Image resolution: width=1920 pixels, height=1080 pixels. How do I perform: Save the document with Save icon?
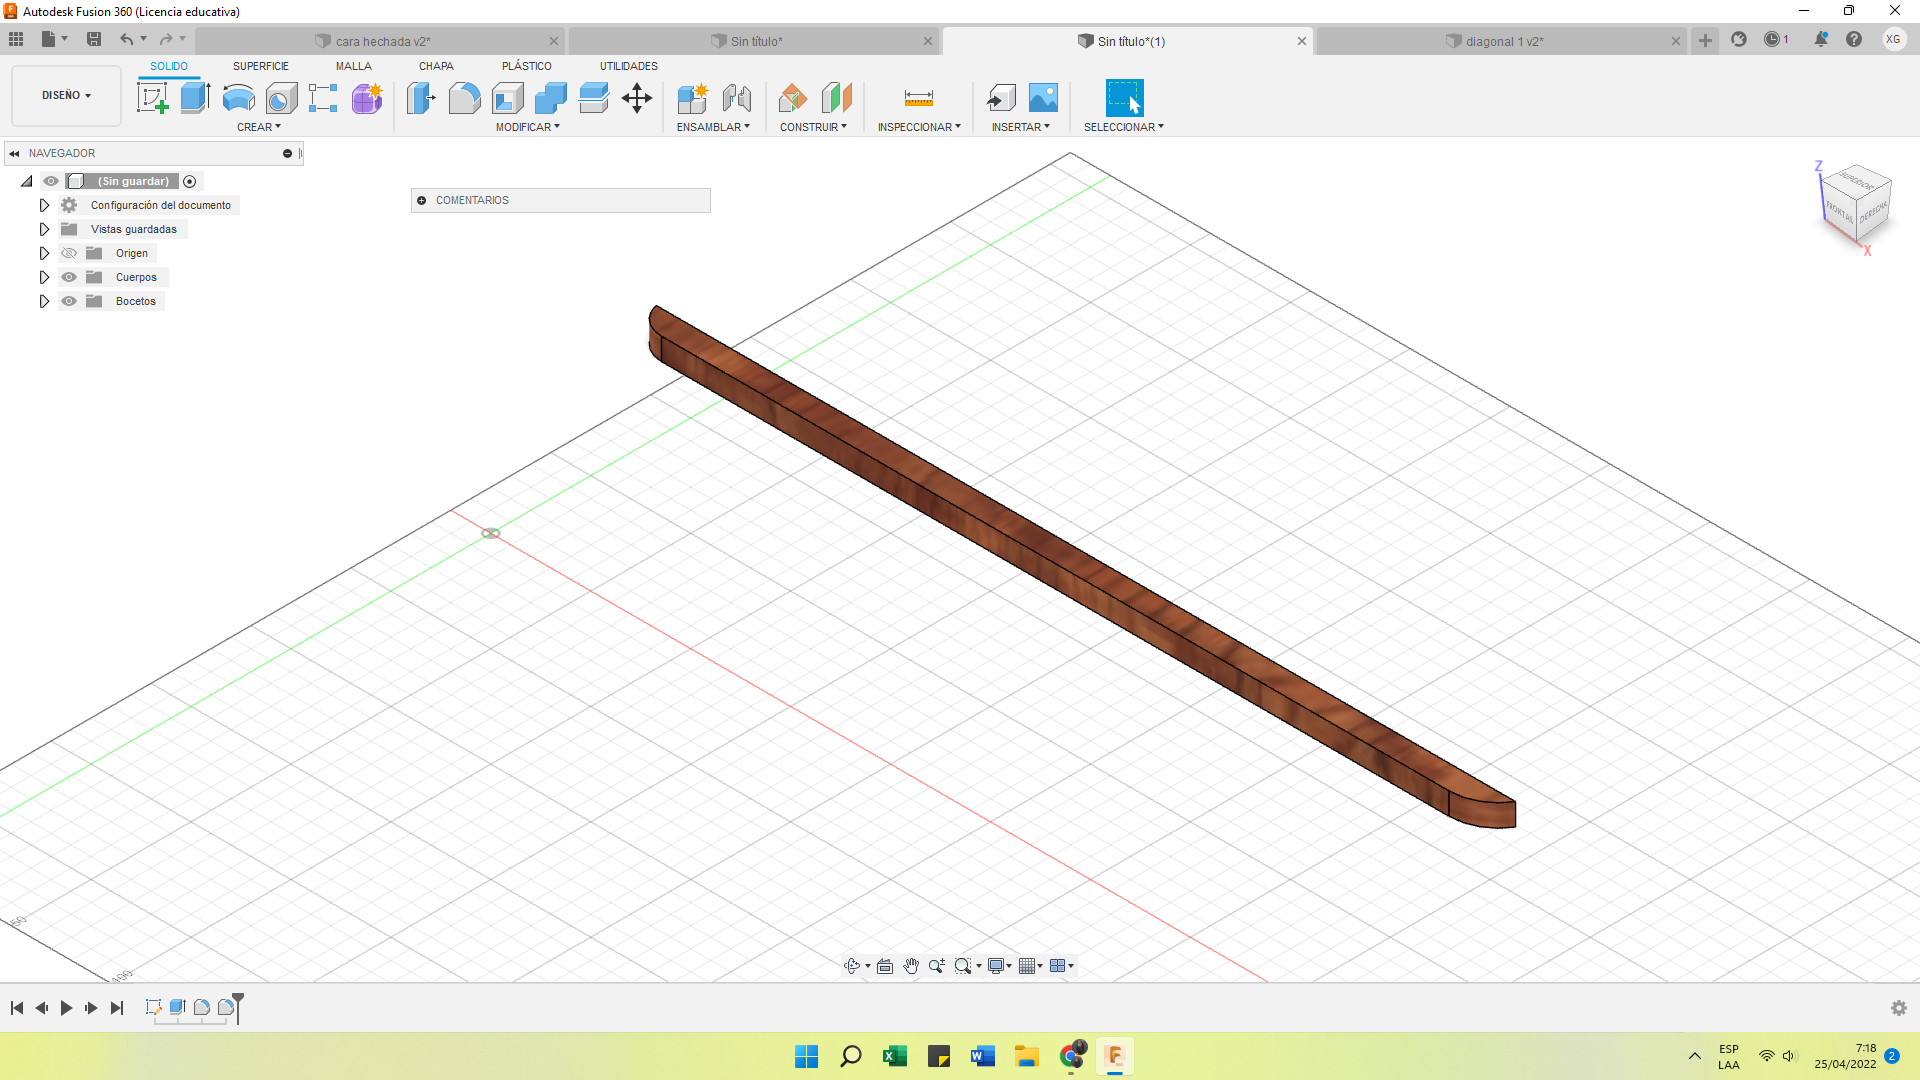tap(94, 39)
